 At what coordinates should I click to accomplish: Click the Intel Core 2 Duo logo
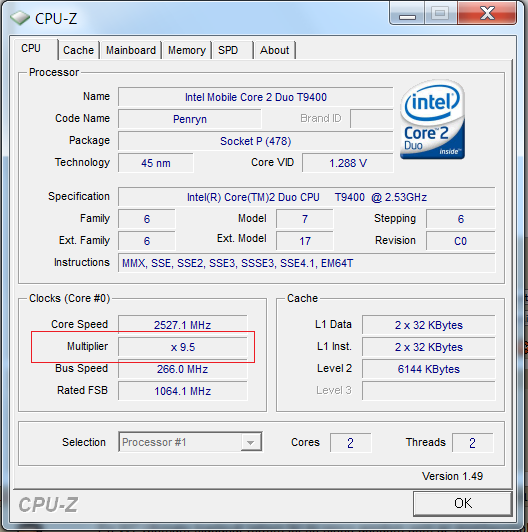[x=432, y=119]
